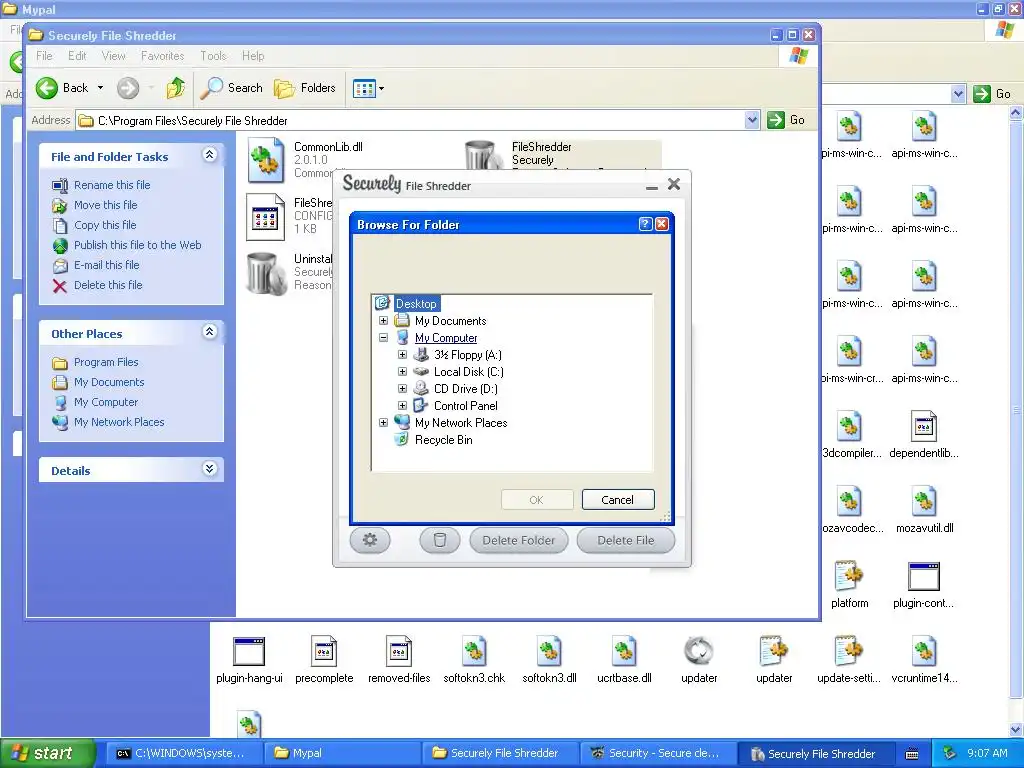Select the precomplete file in Mypal window

click(324, 661)
